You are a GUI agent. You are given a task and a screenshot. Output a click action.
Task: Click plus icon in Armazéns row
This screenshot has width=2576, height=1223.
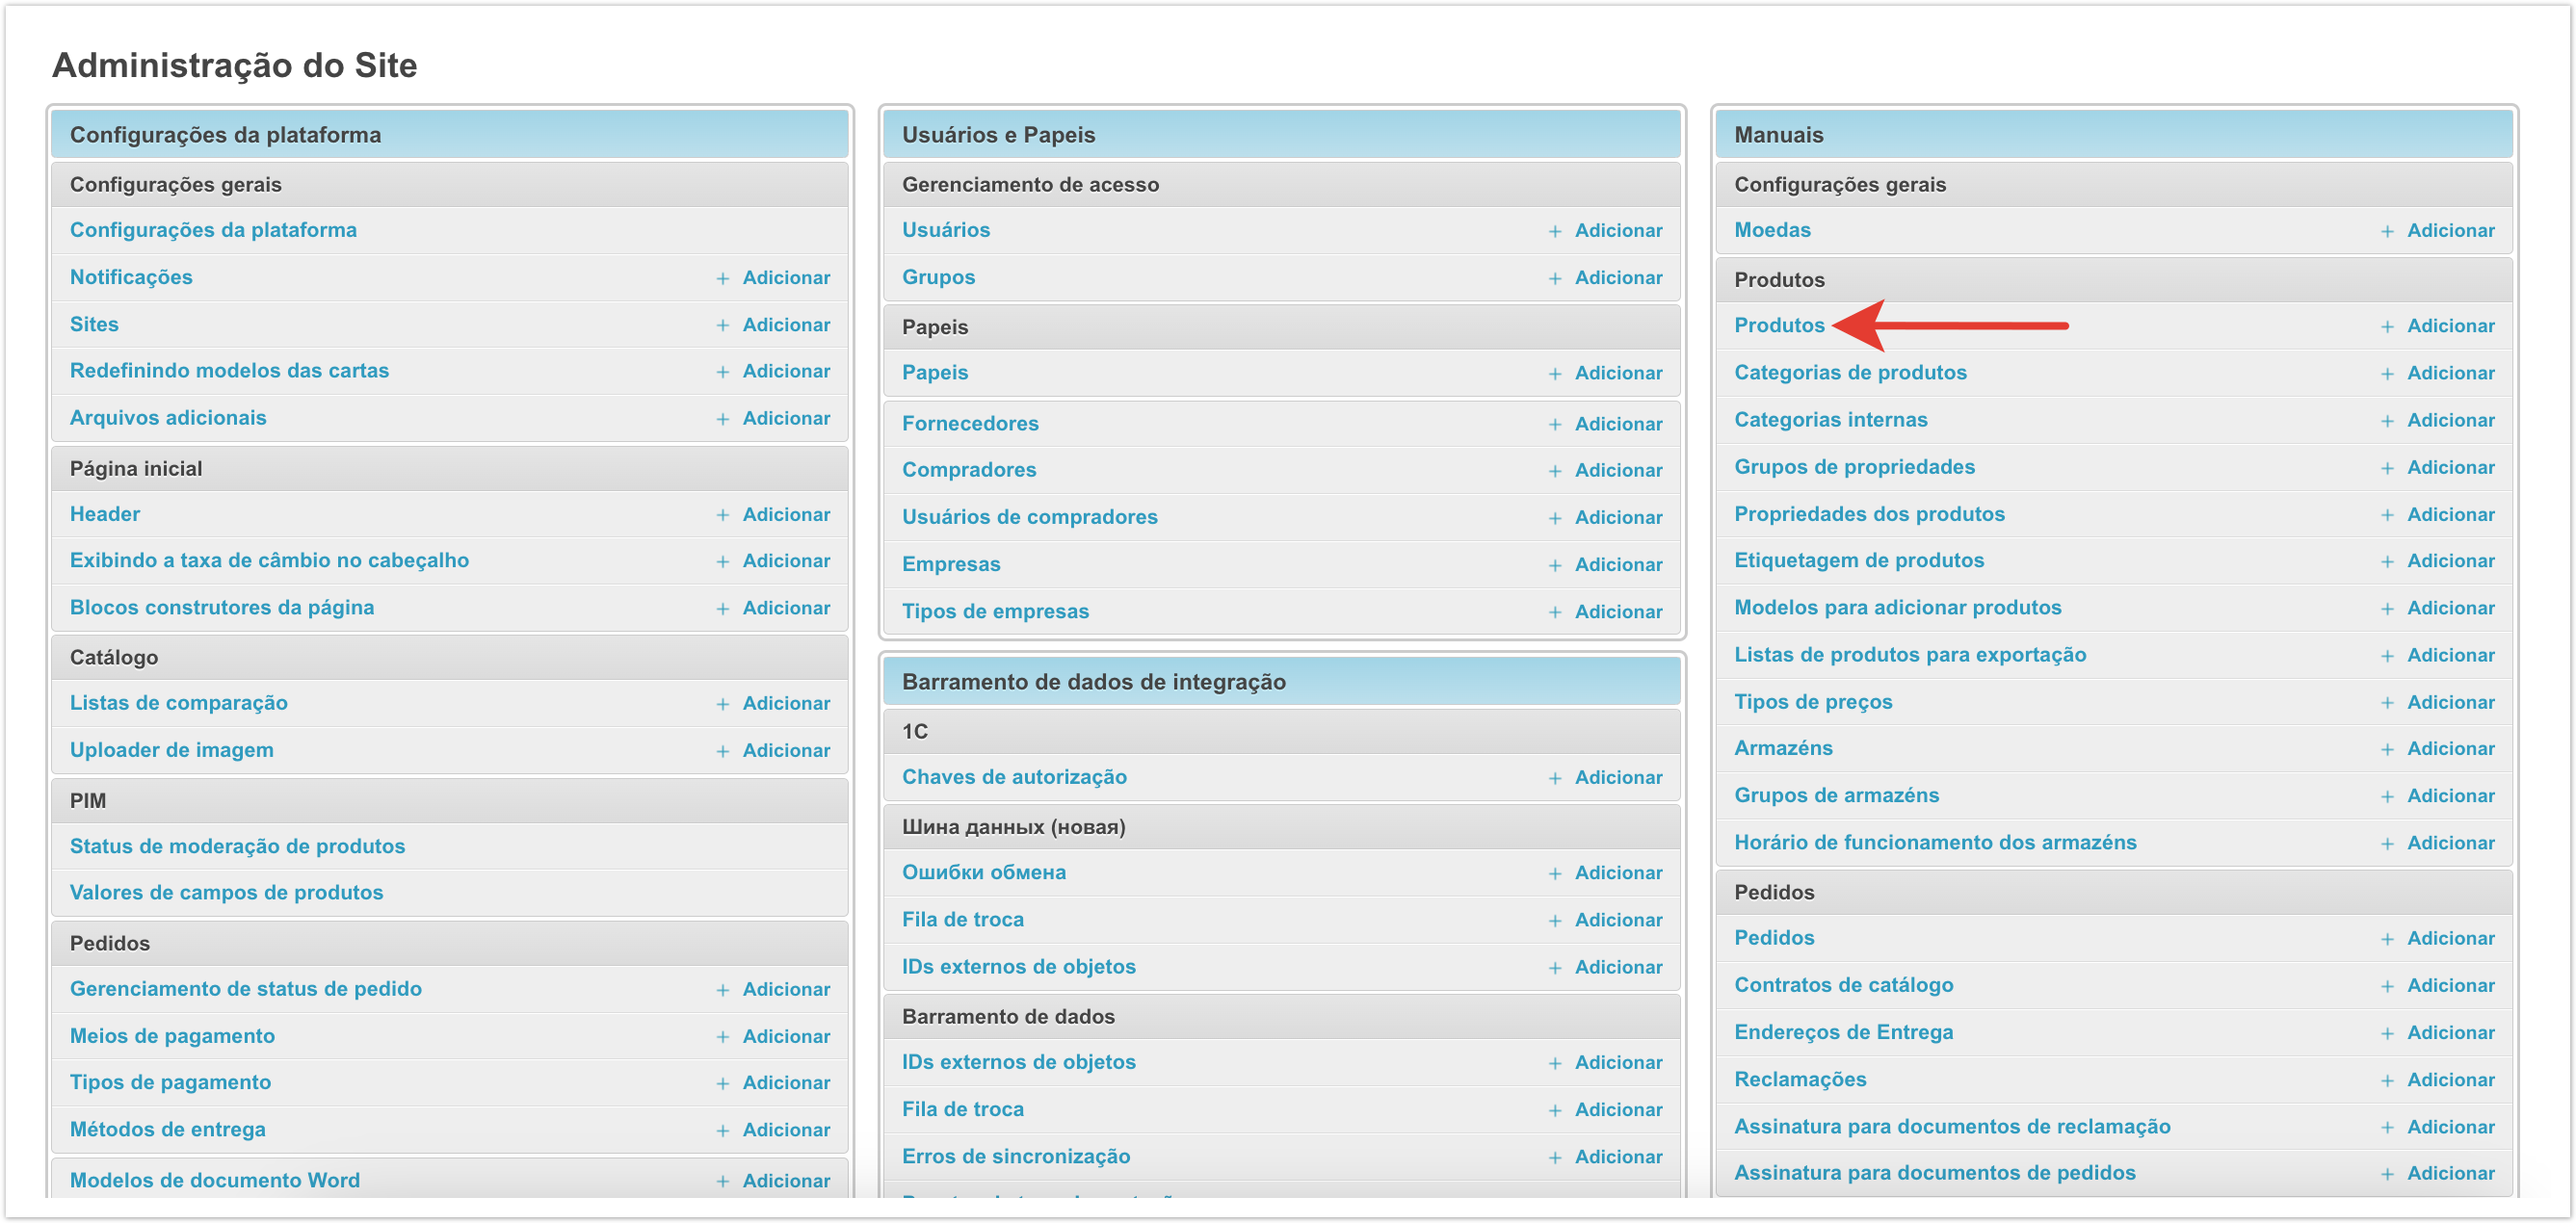2386,749
